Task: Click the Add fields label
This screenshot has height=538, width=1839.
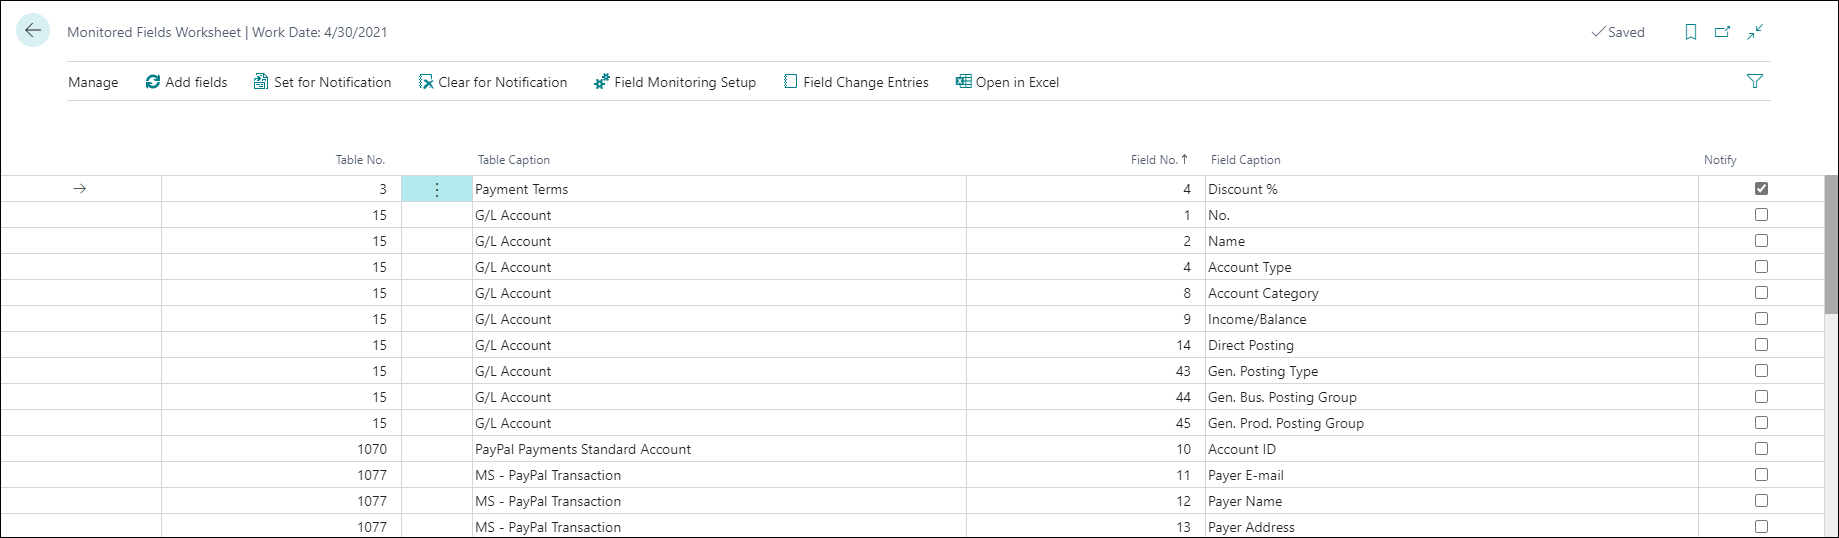Action: (x=197, y=82)
